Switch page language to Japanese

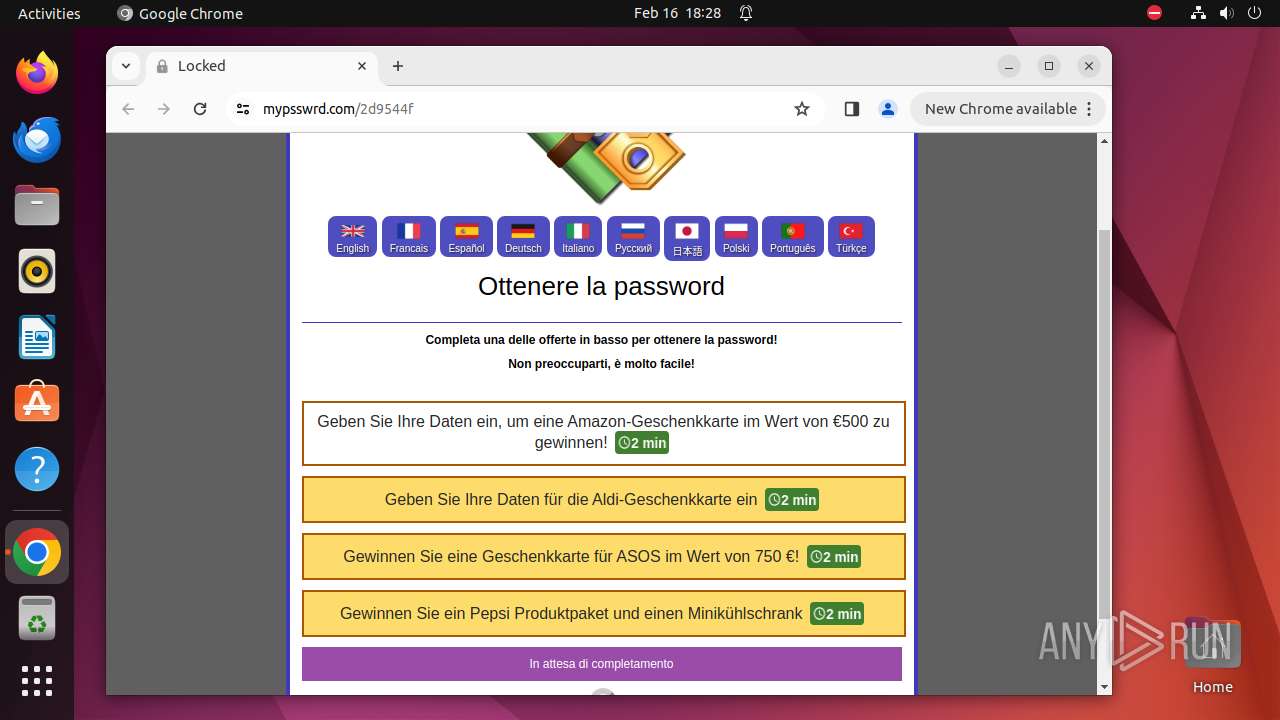click(687, 238)
